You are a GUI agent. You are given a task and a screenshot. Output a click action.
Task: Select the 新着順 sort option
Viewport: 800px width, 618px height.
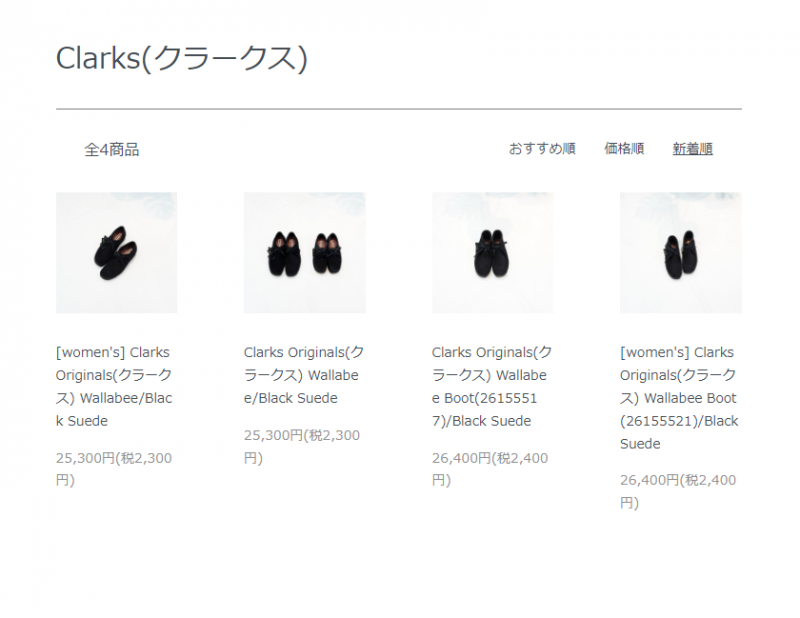coord(692,149)
